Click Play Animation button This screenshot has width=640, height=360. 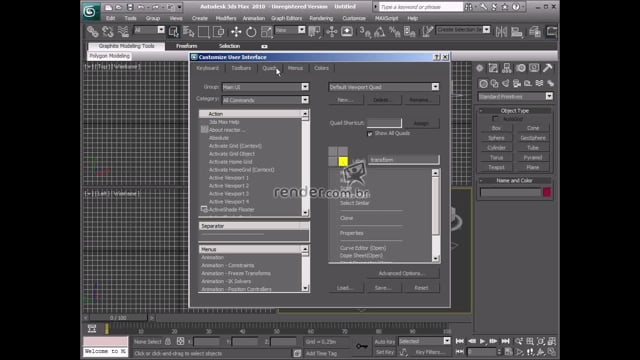[x=482, y=341]
